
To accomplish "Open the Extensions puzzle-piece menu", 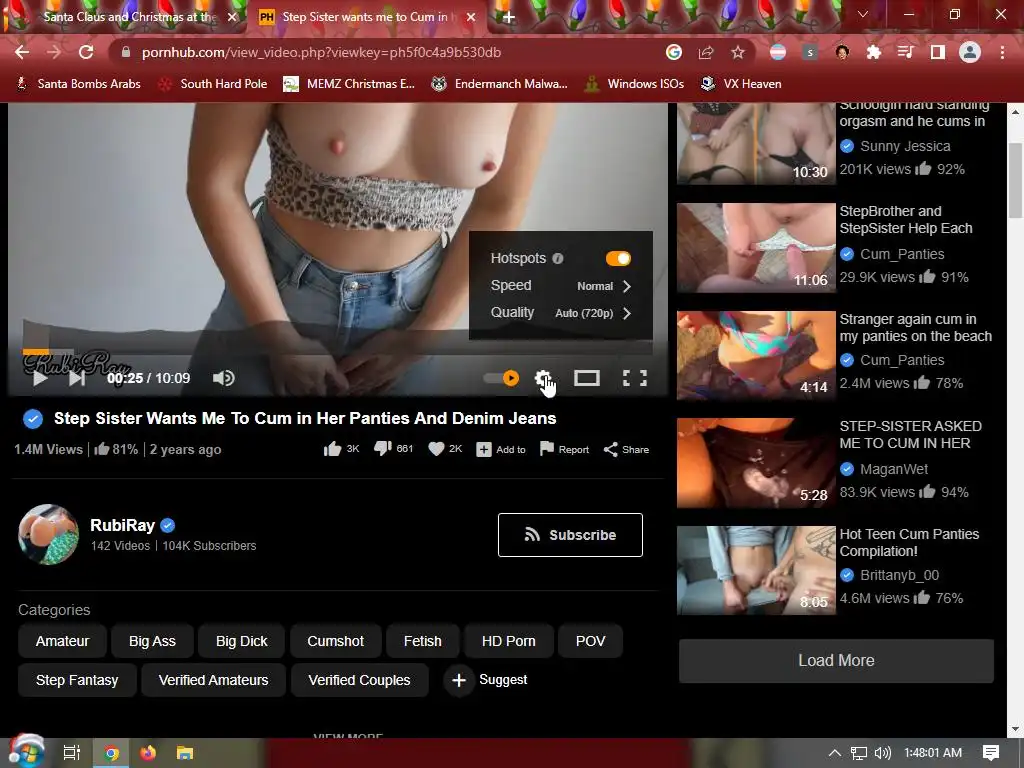I will coord(874,52).
